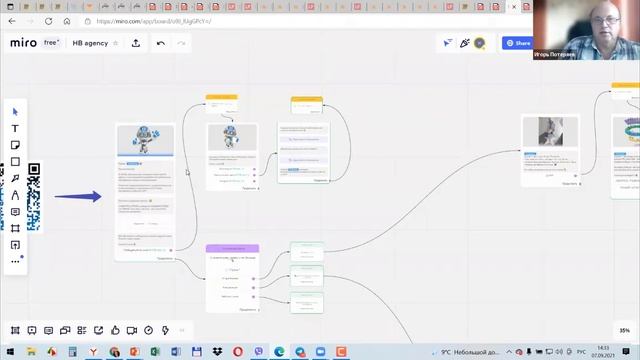Open Zoom from taskbar
Viewport: 640px width, 360px height.
coord(320,351)
